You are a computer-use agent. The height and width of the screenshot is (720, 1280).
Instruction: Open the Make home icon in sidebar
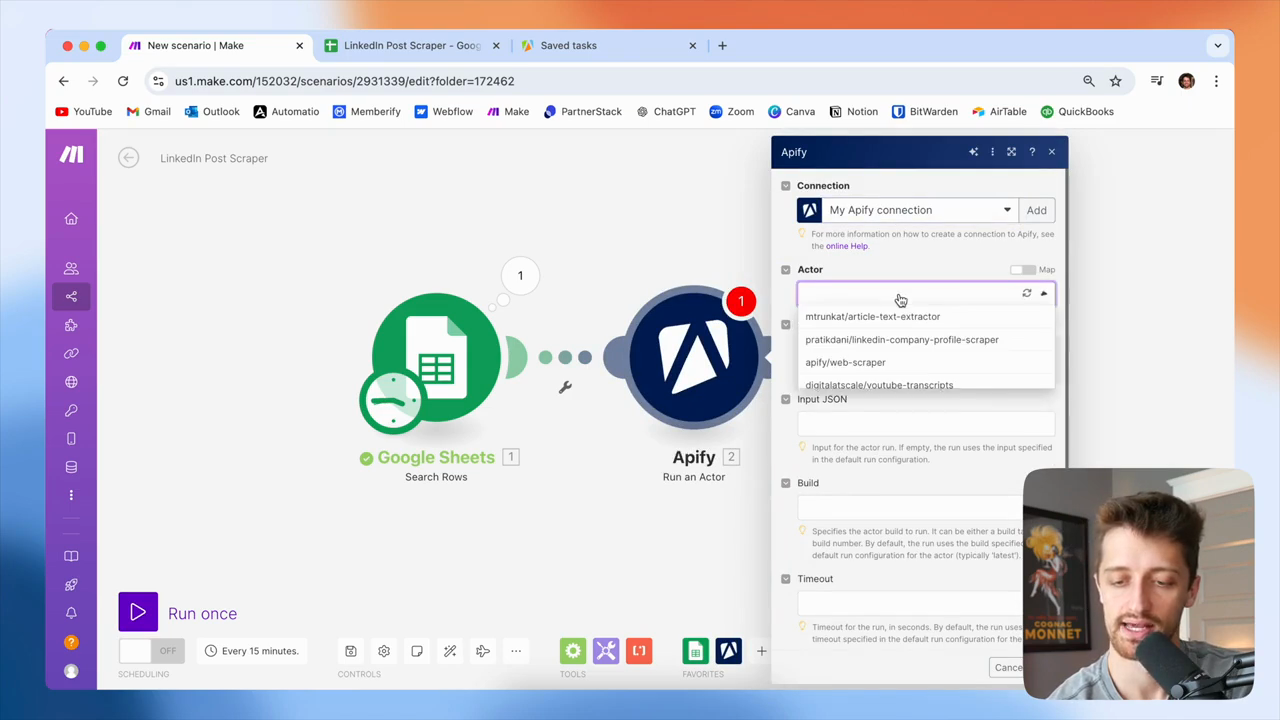click(x=71, y=219)
